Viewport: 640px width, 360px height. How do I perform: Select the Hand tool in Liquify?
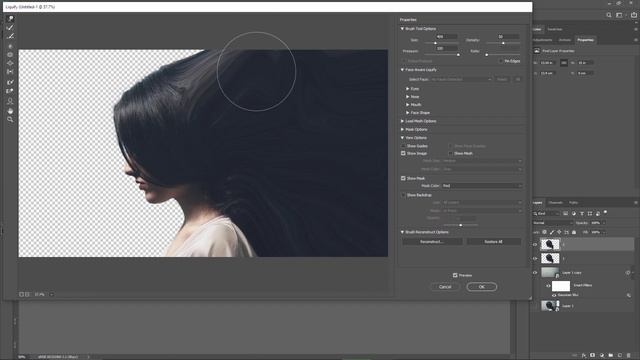click(x=10, y=111)
